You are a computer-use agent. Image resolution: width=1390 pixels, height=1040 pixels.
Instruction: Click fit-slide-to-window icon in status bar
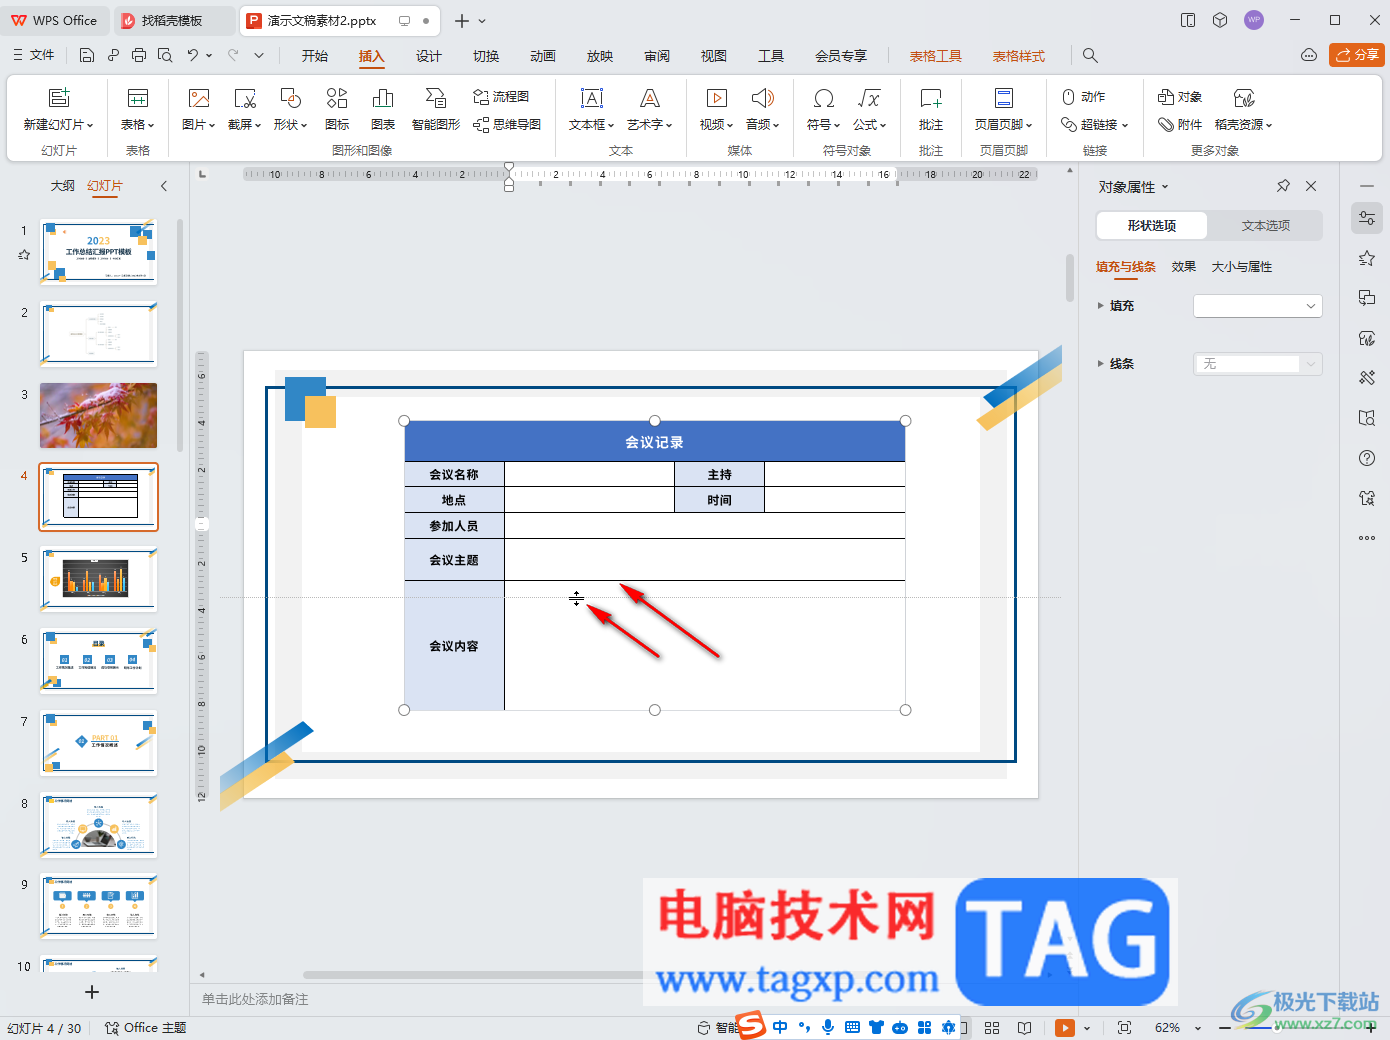[x=1125, y=1028]
